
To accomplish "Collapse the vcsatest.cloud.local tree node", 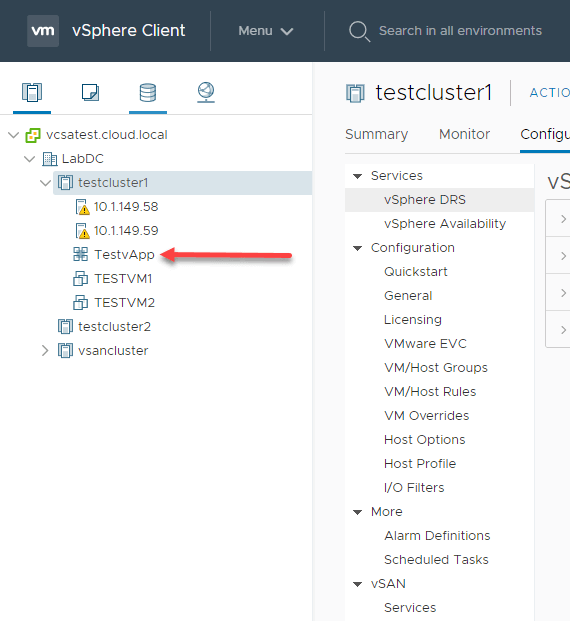I will tap(13, 135).
